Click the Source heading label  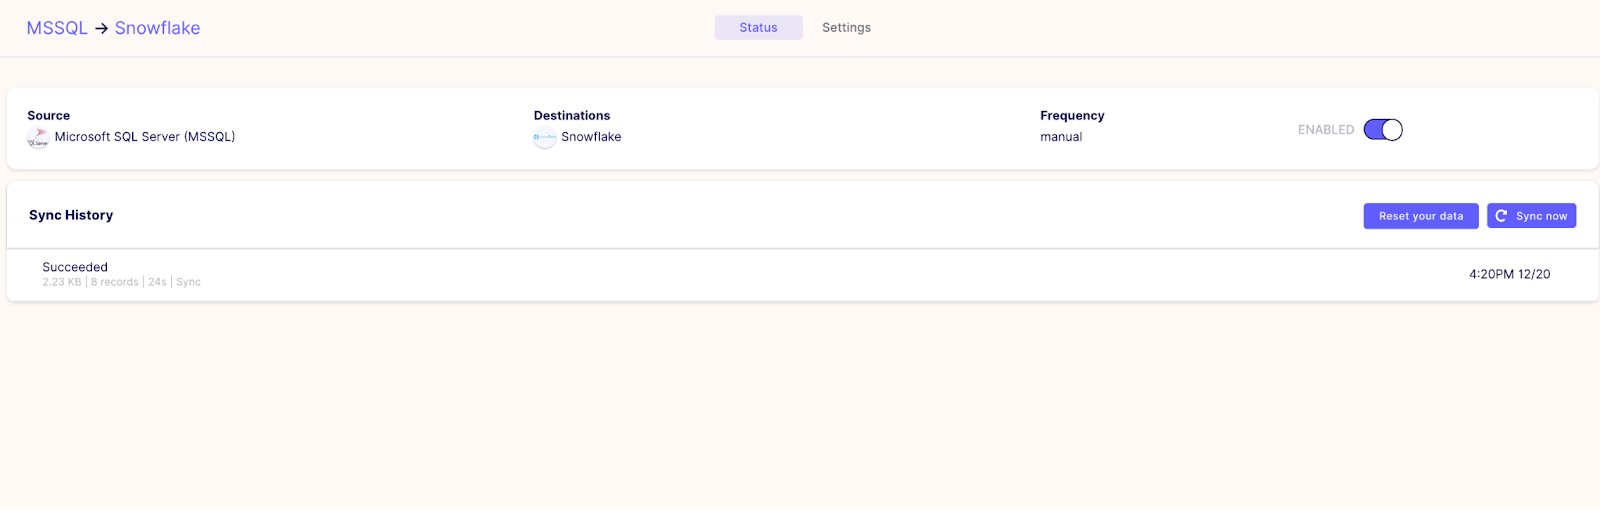point(49,116)
